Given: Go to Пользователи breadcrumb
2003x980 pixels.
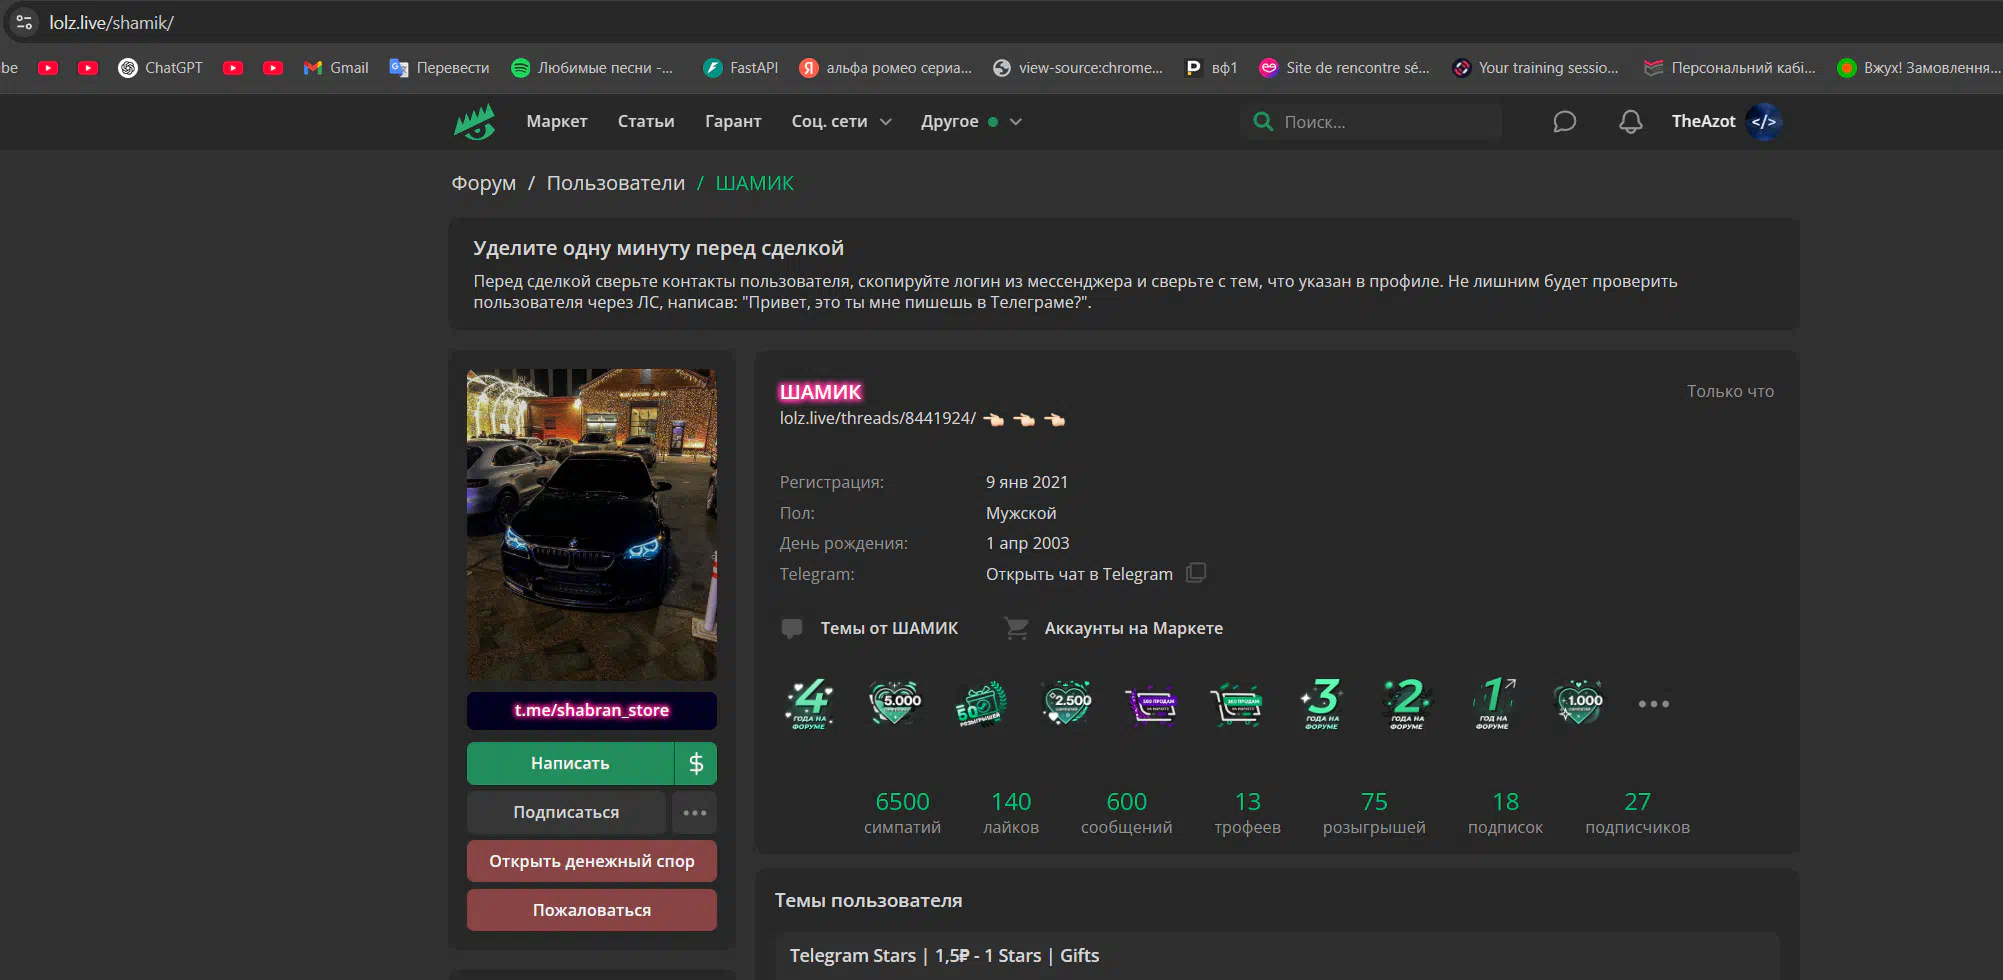Looking at the screenshot, I should [616, 184].
